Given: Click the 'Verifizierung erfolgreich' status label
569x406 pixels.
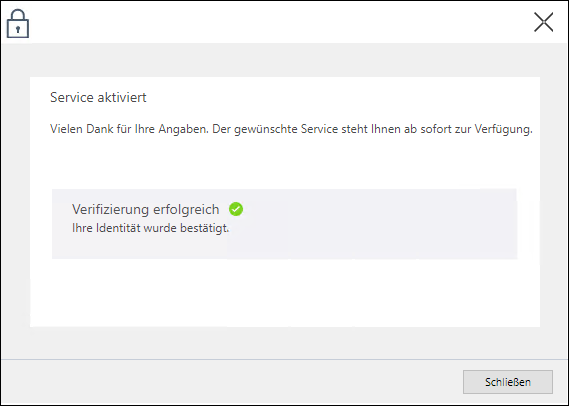Looking at the screenshot, I should coord(146,209).
